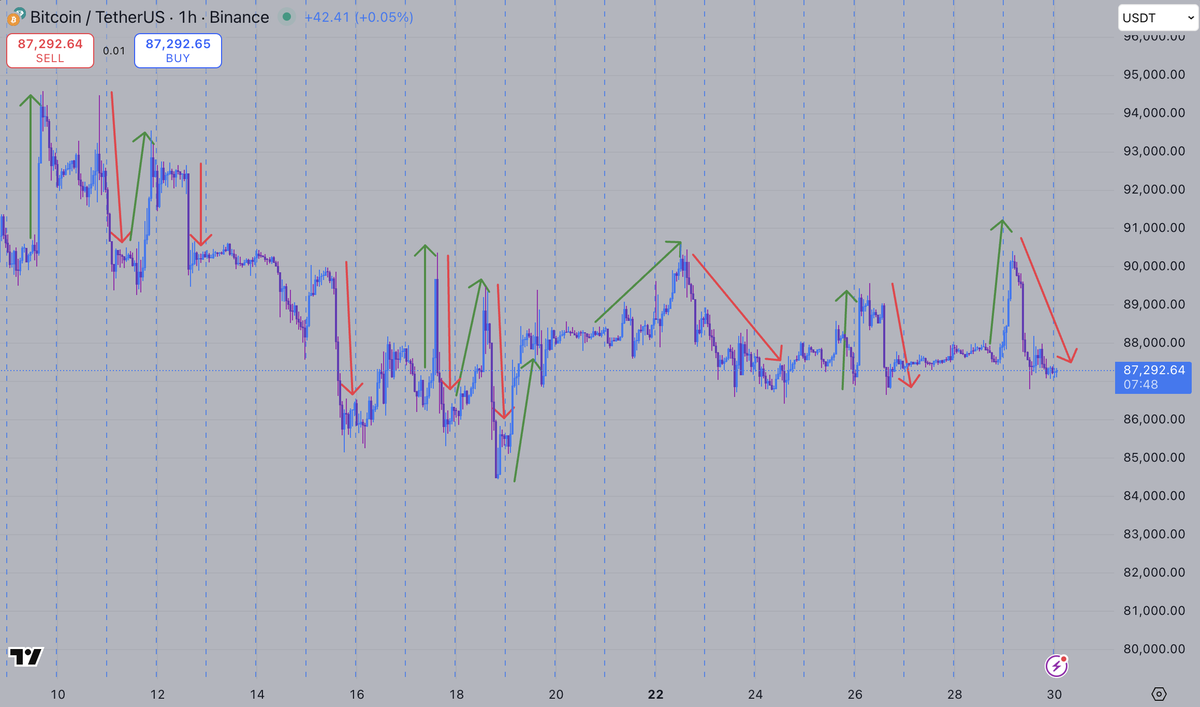
Task: Click date label 24 on time axis
Action: click(755, 694)
